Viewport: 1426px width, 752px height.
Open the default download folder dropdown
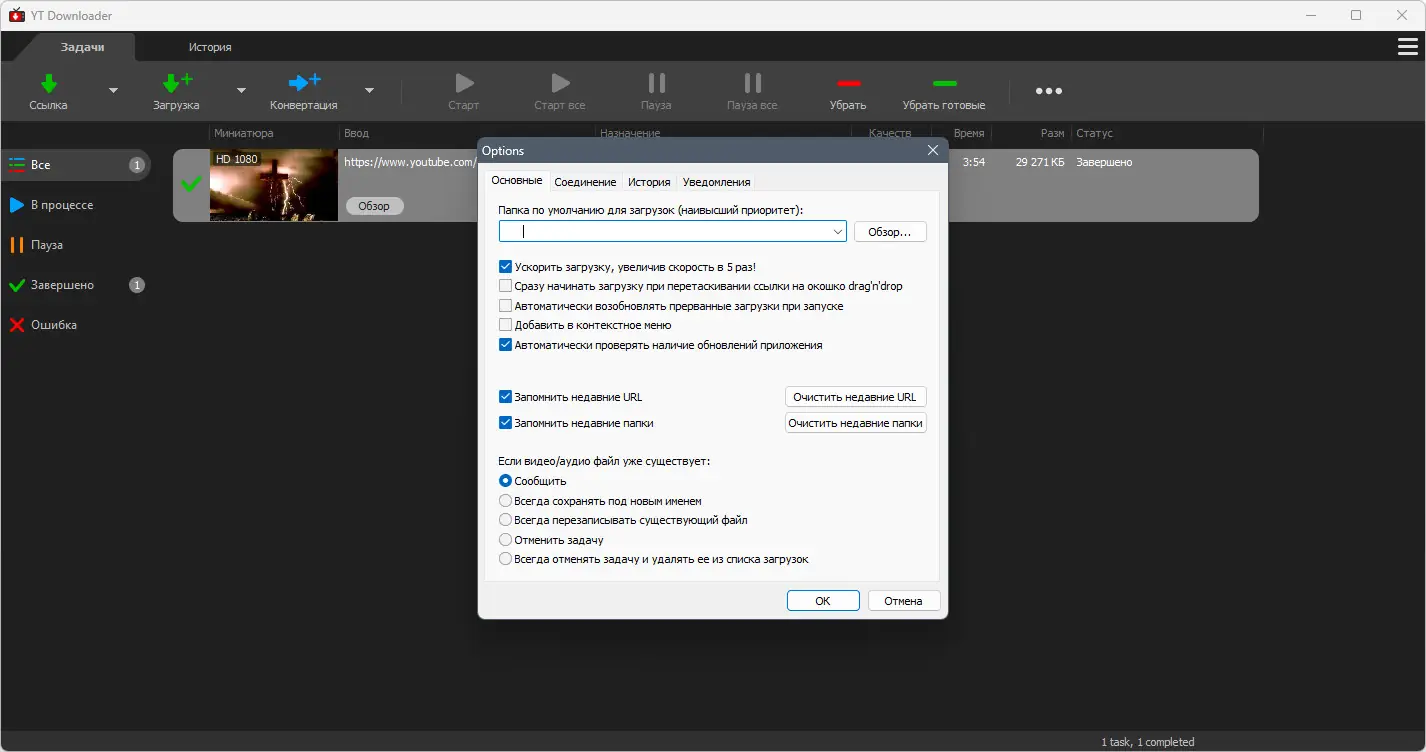coord(838,230)
